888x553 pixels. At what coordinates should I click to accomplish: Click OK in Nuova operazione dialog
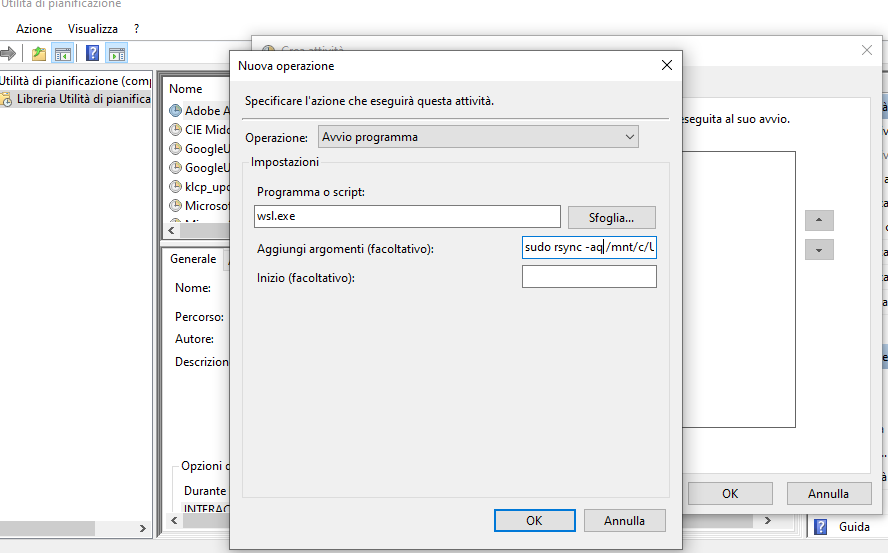pyautogui.click(x=535, y=521)
